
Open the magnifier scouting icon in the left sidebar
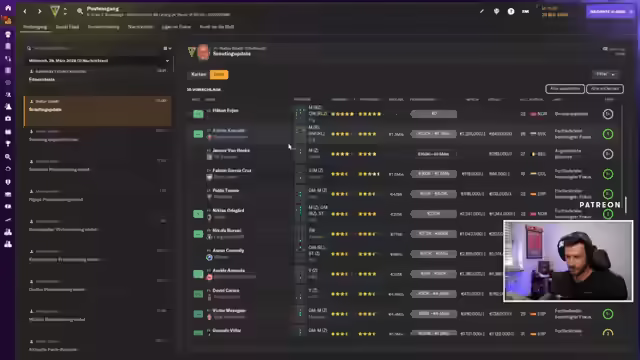tap(8, 157)
